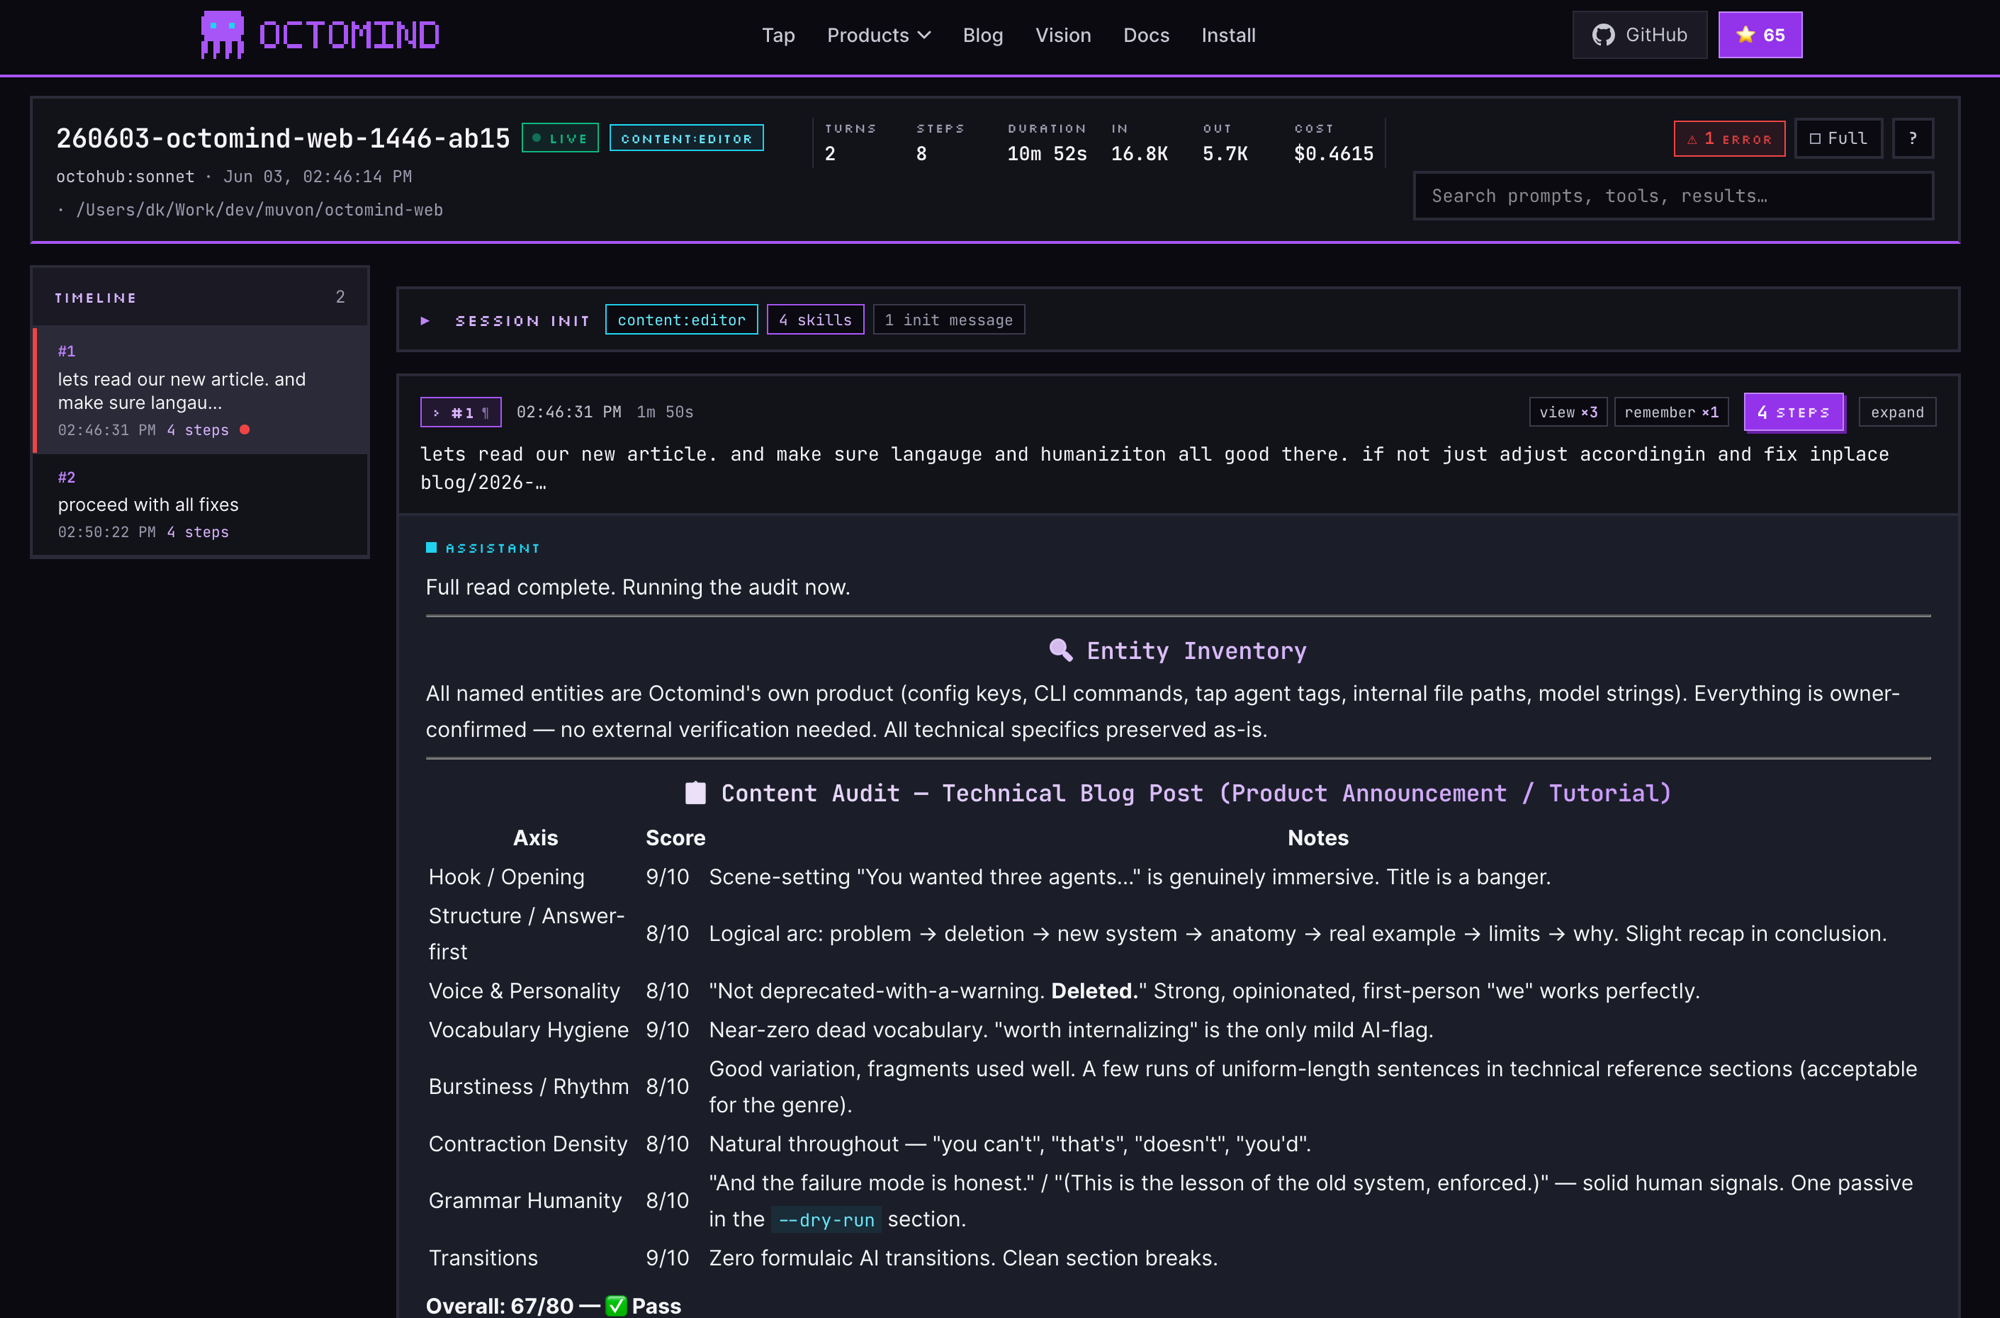Click the remember ×1 tool badge
The image size is (2000, 1318).
1671,412
